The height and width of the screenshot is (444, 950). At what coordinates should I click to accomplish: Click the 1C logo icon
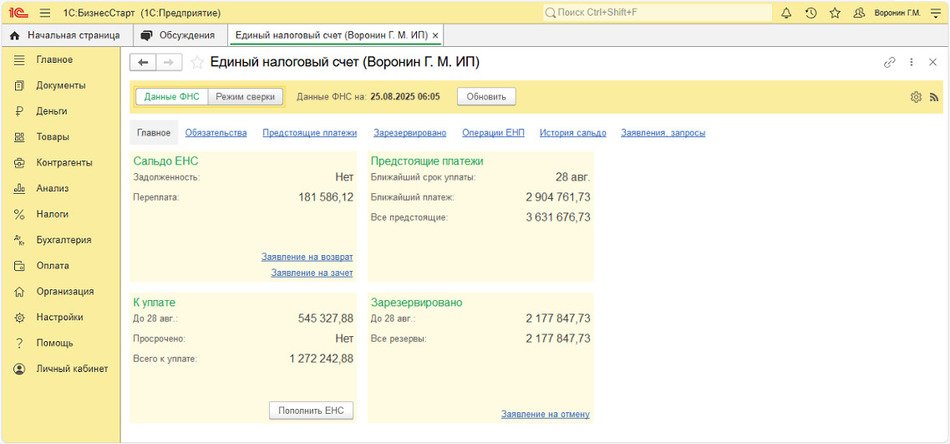pos(19,13)
